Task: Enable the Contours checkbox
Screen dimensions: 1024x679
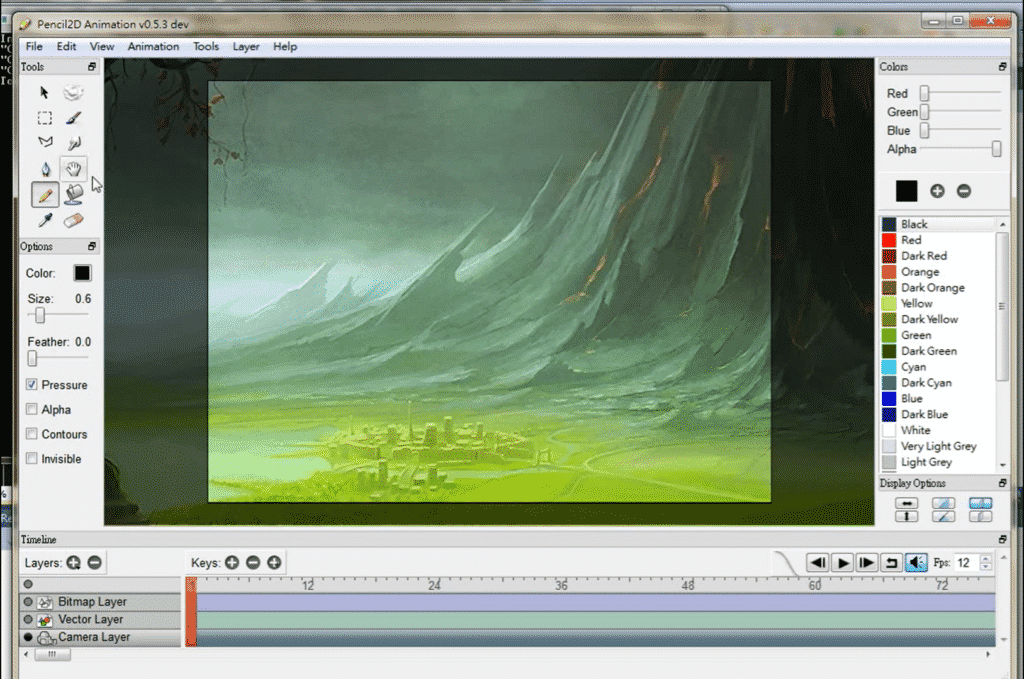Action: [x=31, y=434]
